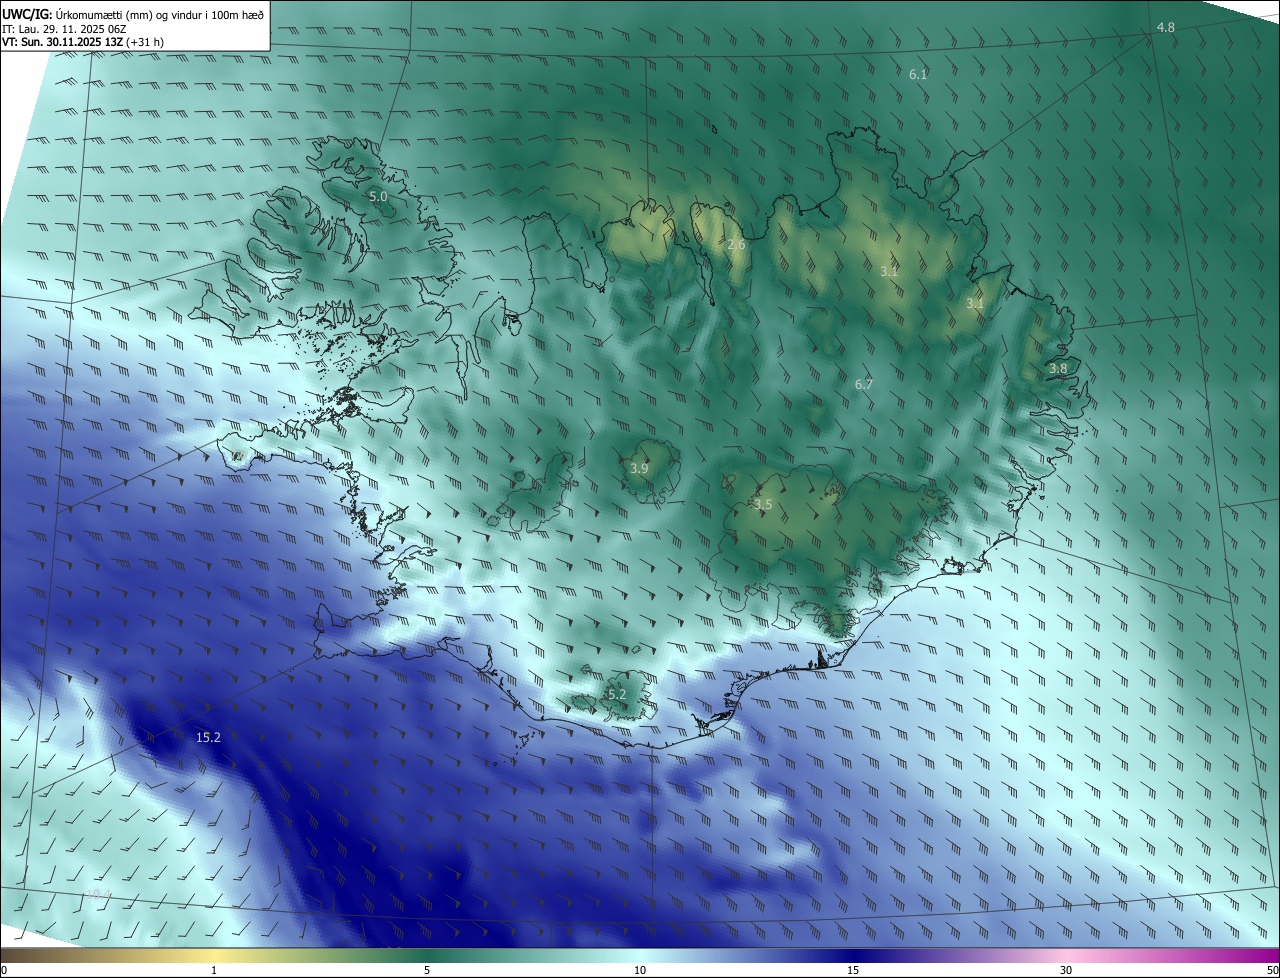This screenshot has width=1280, height=978.
Task: Click the 3.5 value label
Action: (x=763, y=505)
